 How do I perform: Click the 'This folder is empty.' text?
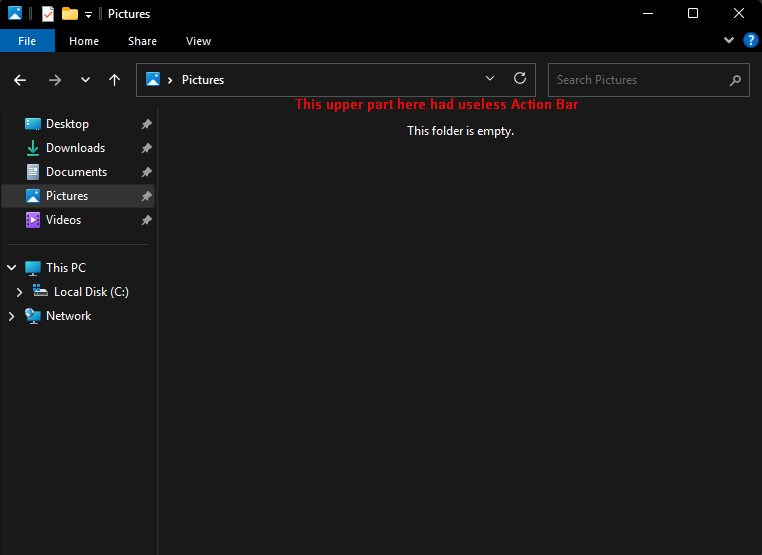tap(460, 131)
